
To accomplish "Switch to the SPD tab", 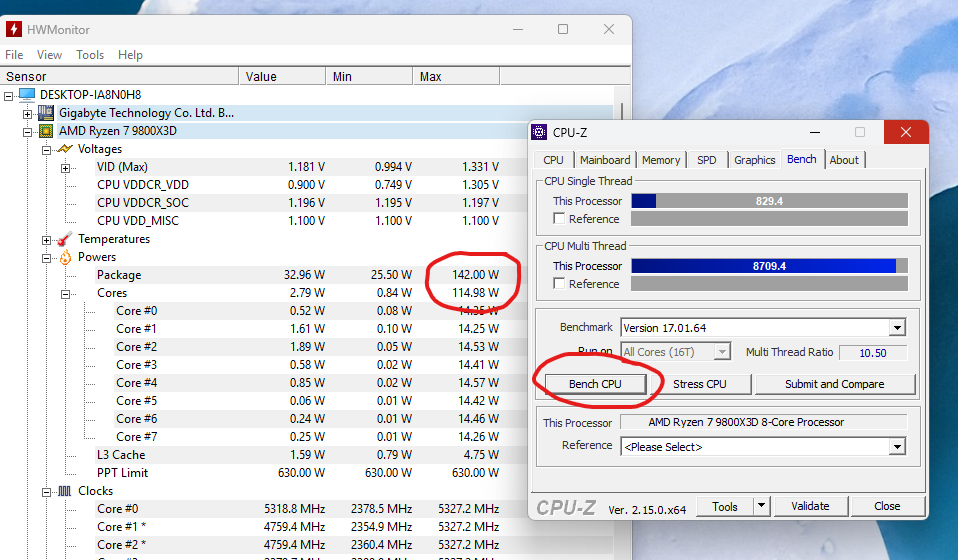I will 707,160.
